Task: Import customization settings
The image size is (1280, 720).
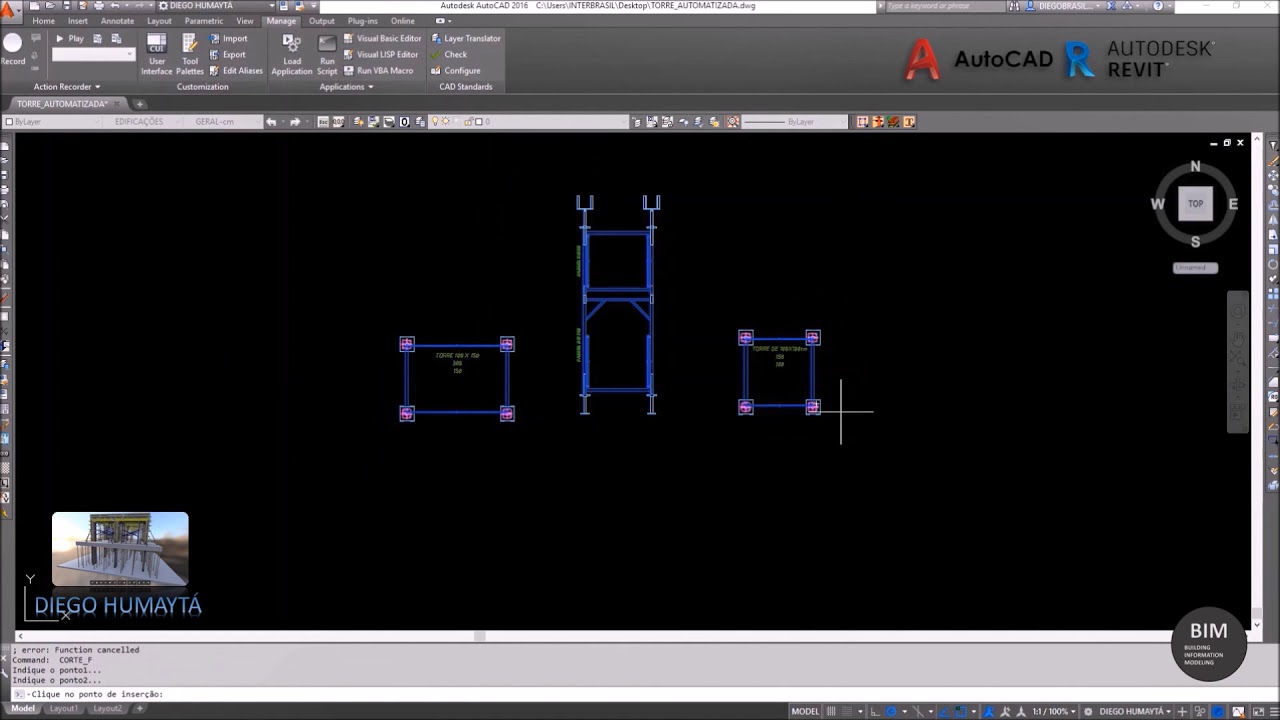Action: click(x=229, y=39)
